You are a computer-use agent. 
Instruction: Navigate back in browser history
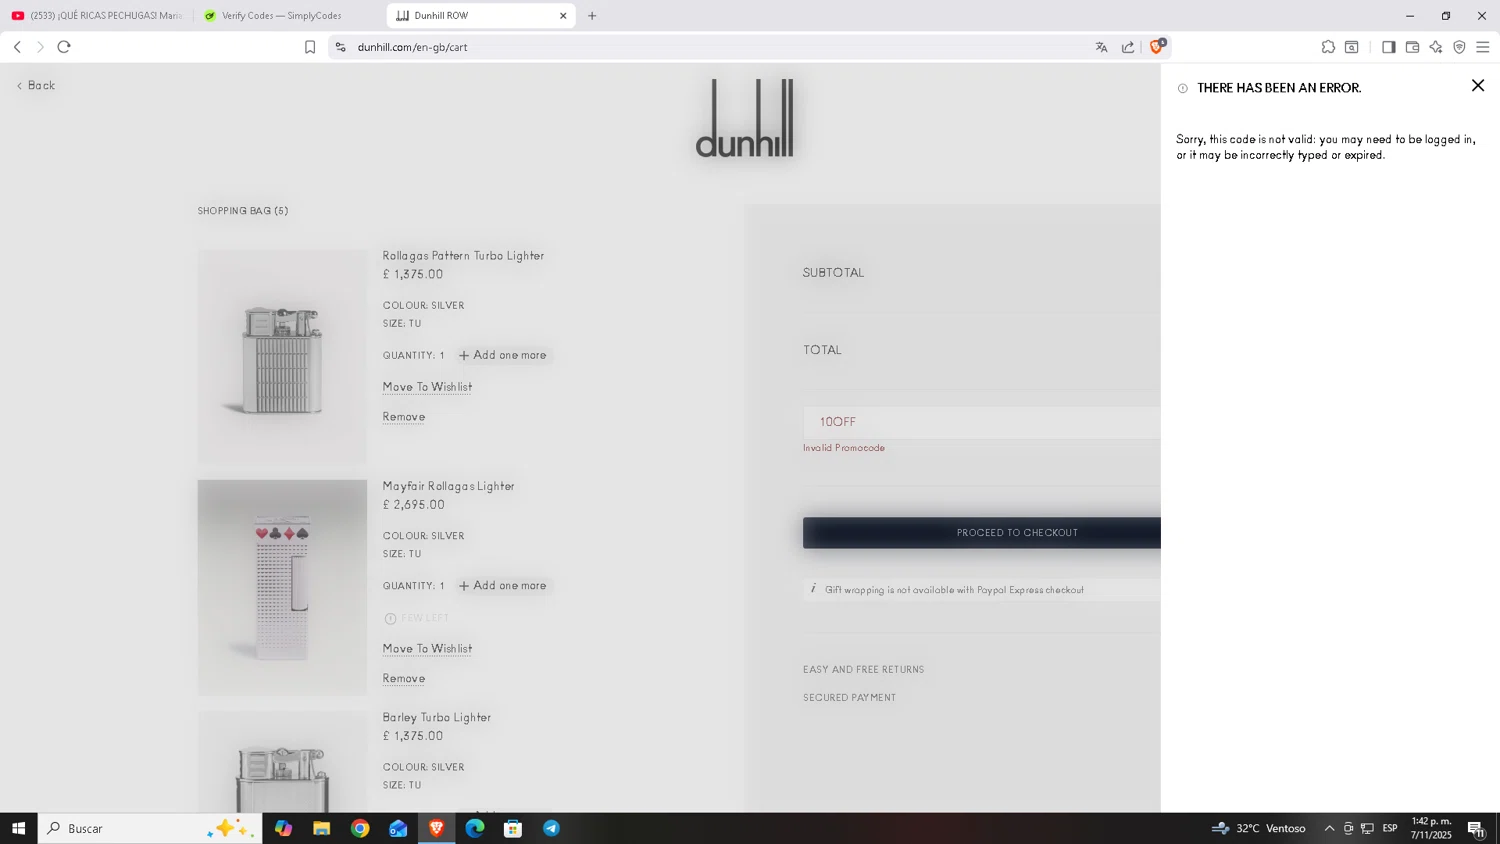coord(17,47)
